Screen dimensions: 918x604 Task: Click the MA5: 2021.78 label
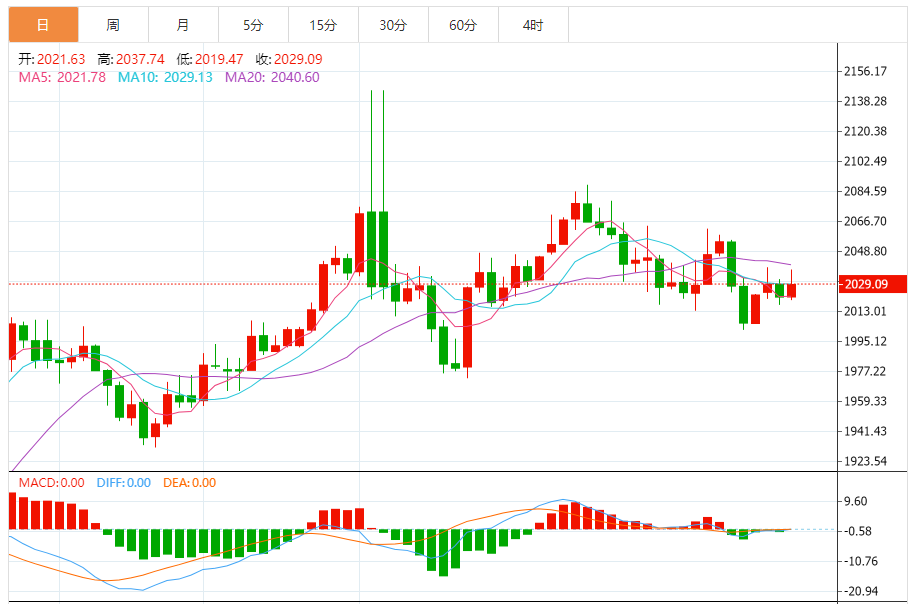62,77
